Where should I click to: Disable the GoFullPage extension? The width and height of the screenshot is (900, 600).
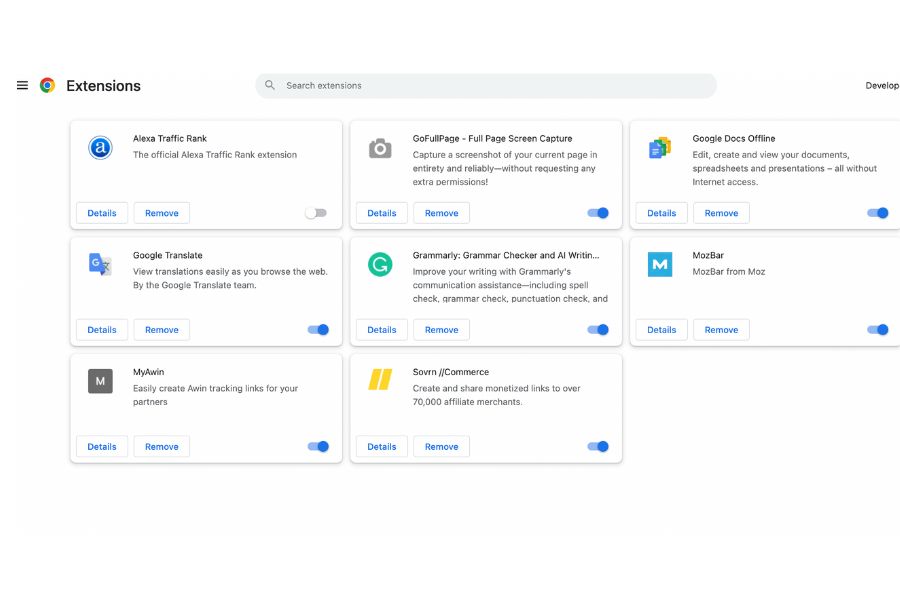pyautogui.click(x=597, y=213)
